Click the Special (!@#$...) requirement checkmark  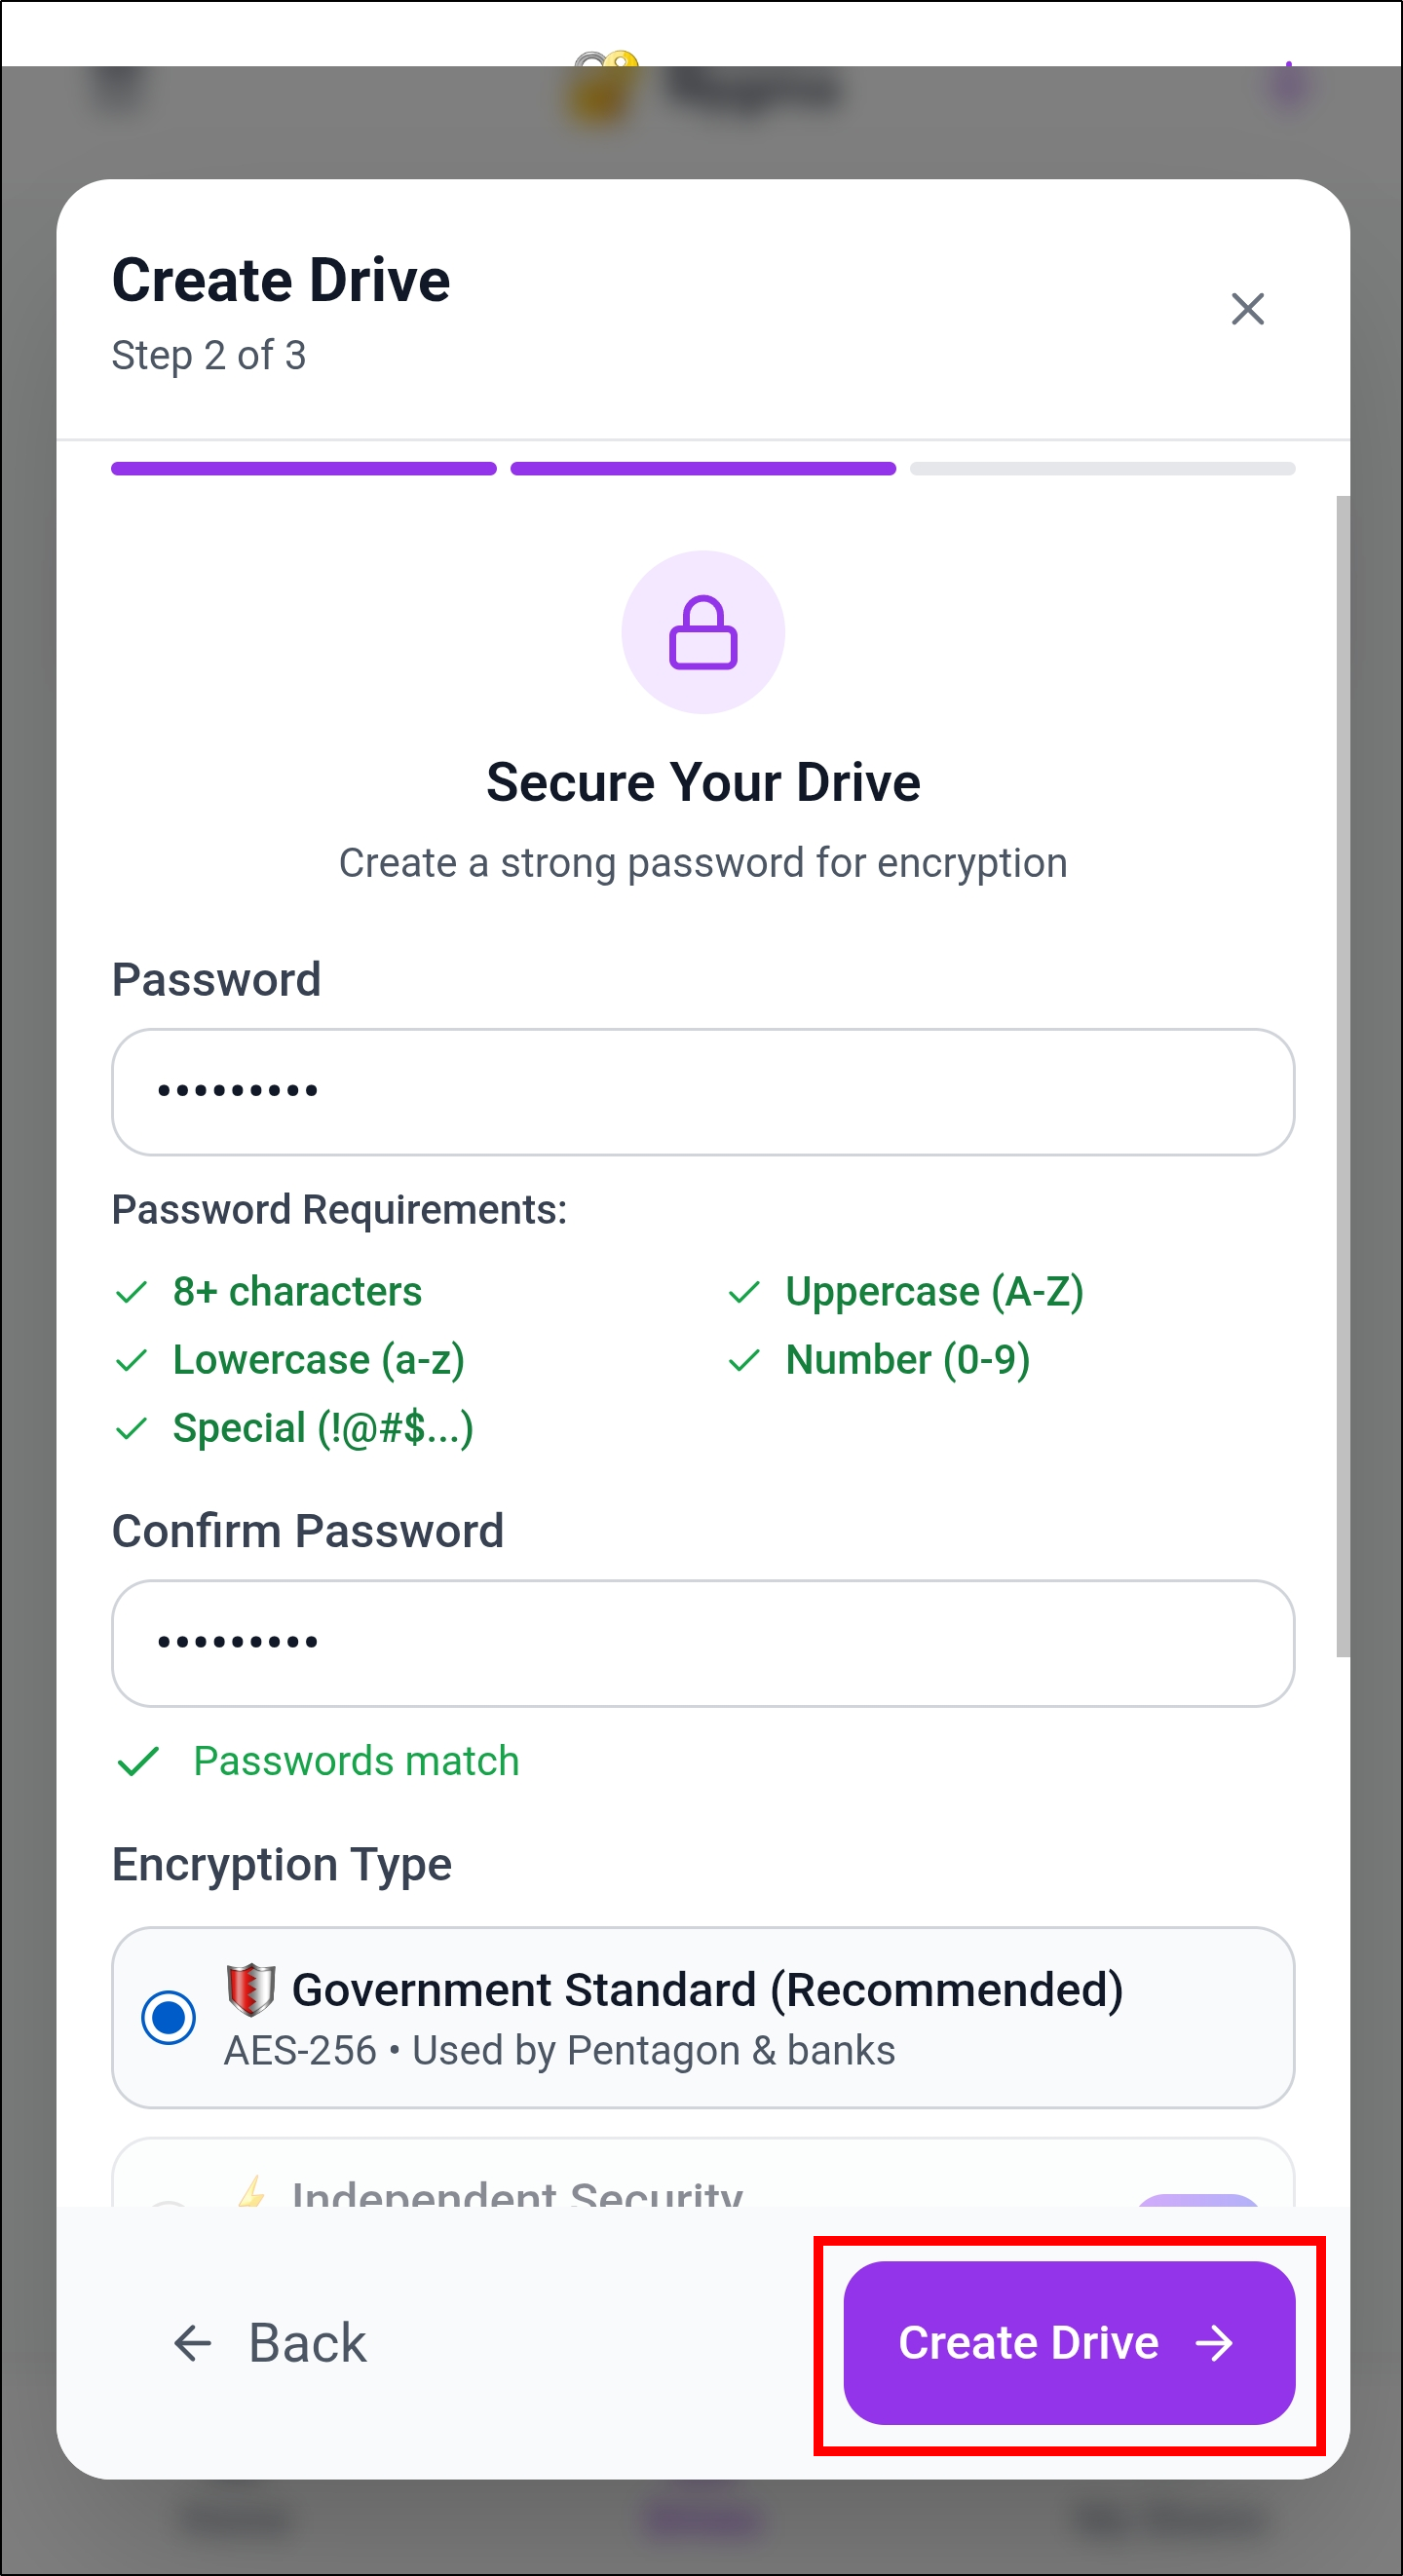[132, 1428]
